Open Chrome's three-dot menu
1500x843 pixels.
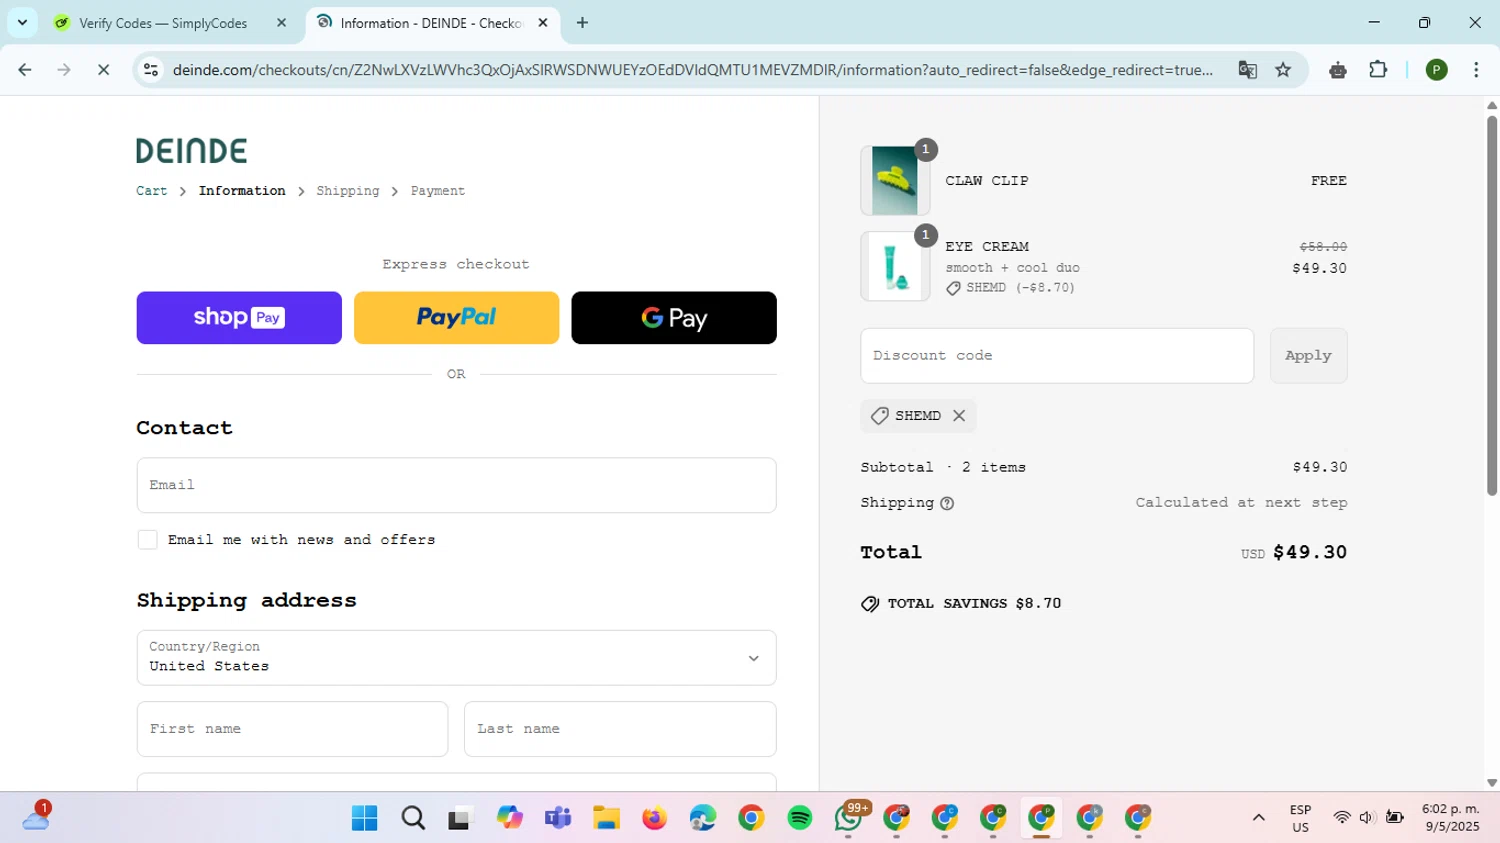coord(1476,70)
